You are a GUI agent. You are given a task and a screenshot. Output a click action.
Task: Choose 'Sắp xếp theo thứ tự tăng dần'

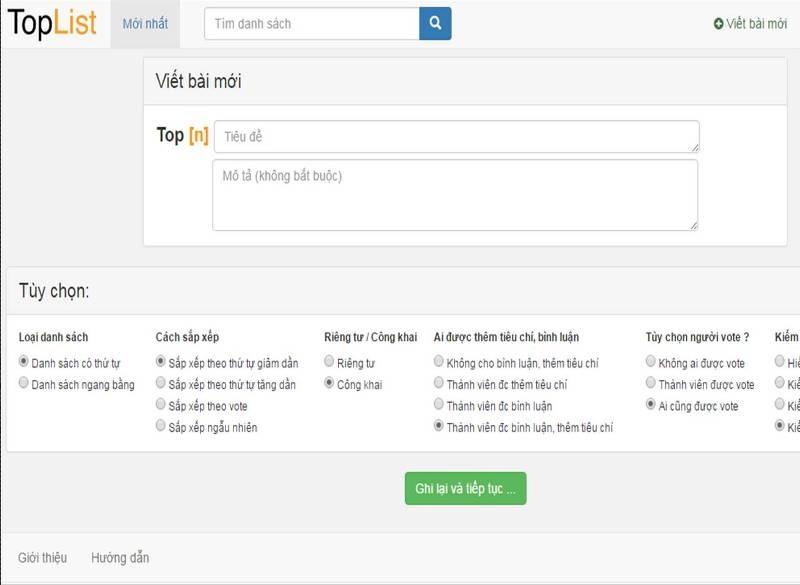[161, 384]
